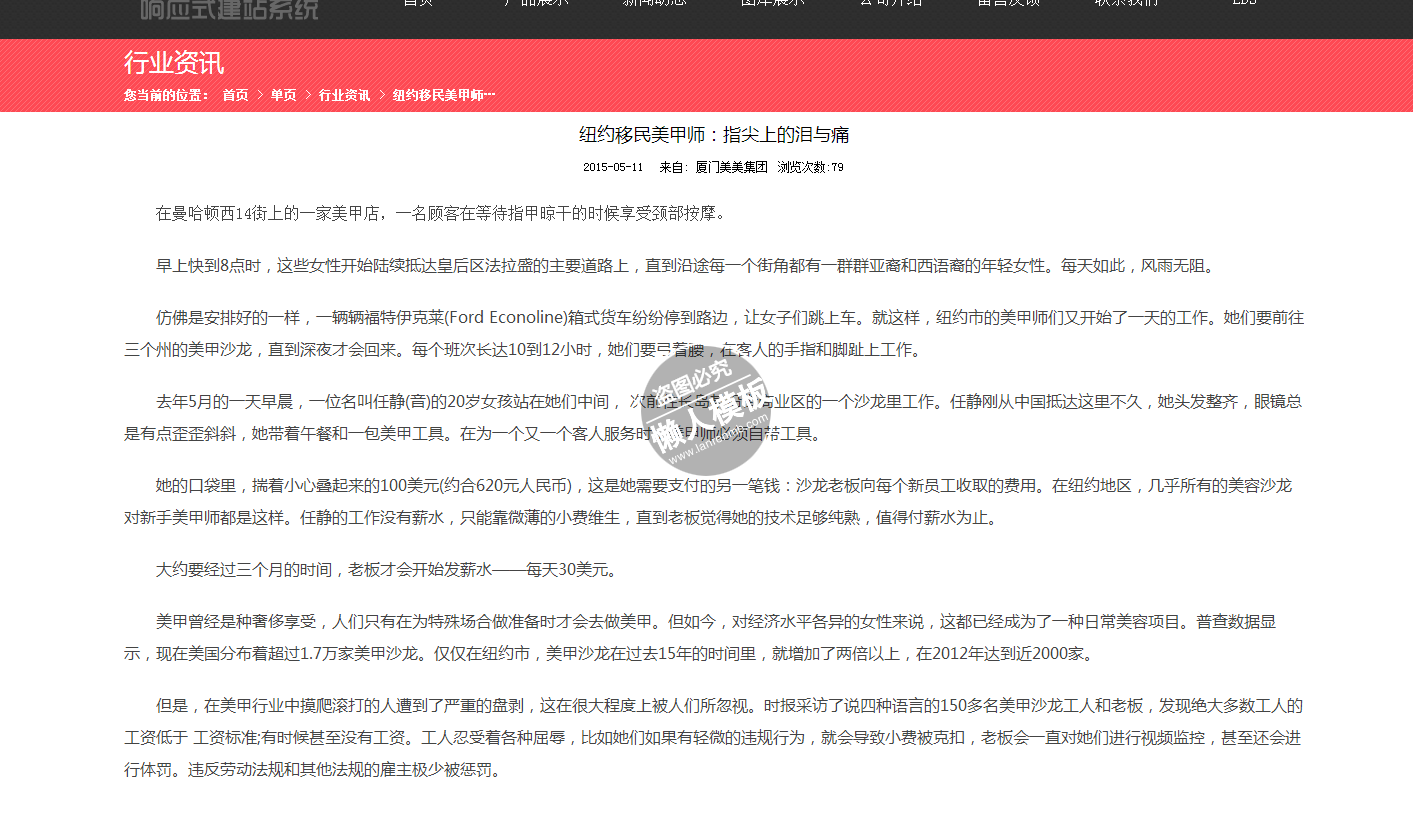Open 联系我们 from the top navigation
1413x822 pixels.
click(1126, 4)
